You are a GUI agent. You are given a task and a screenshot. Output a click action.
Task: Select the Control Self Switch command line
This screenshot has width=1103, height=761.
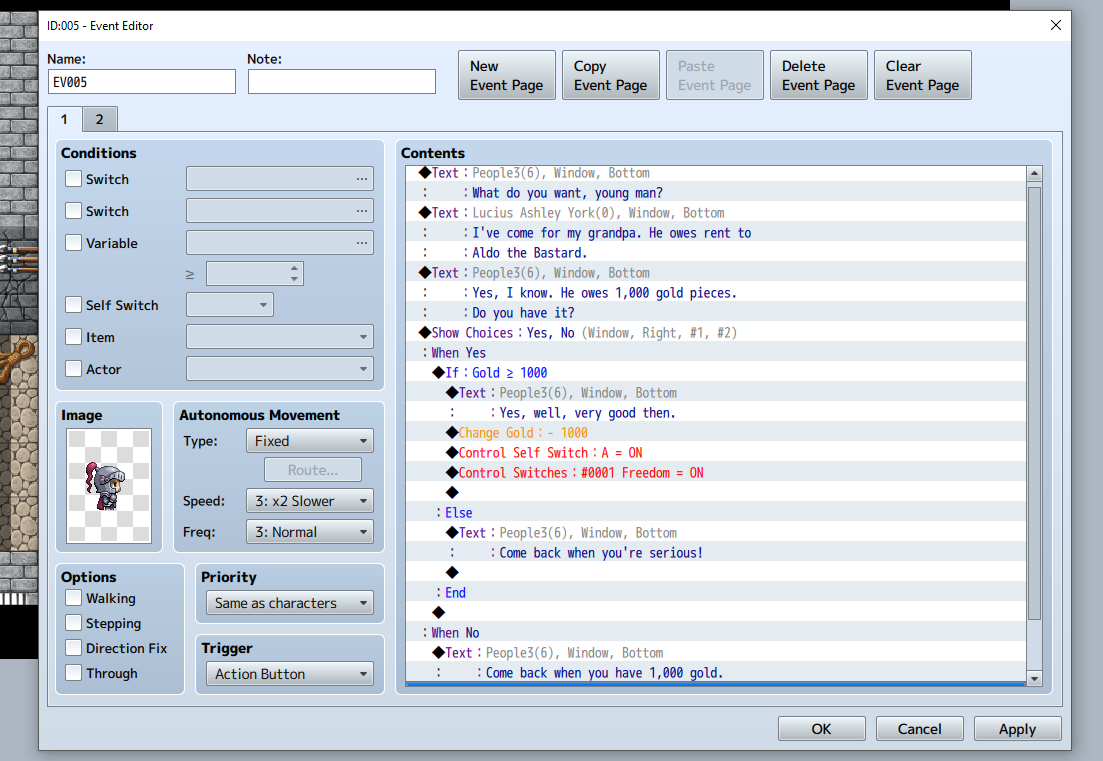click(549, 453)
